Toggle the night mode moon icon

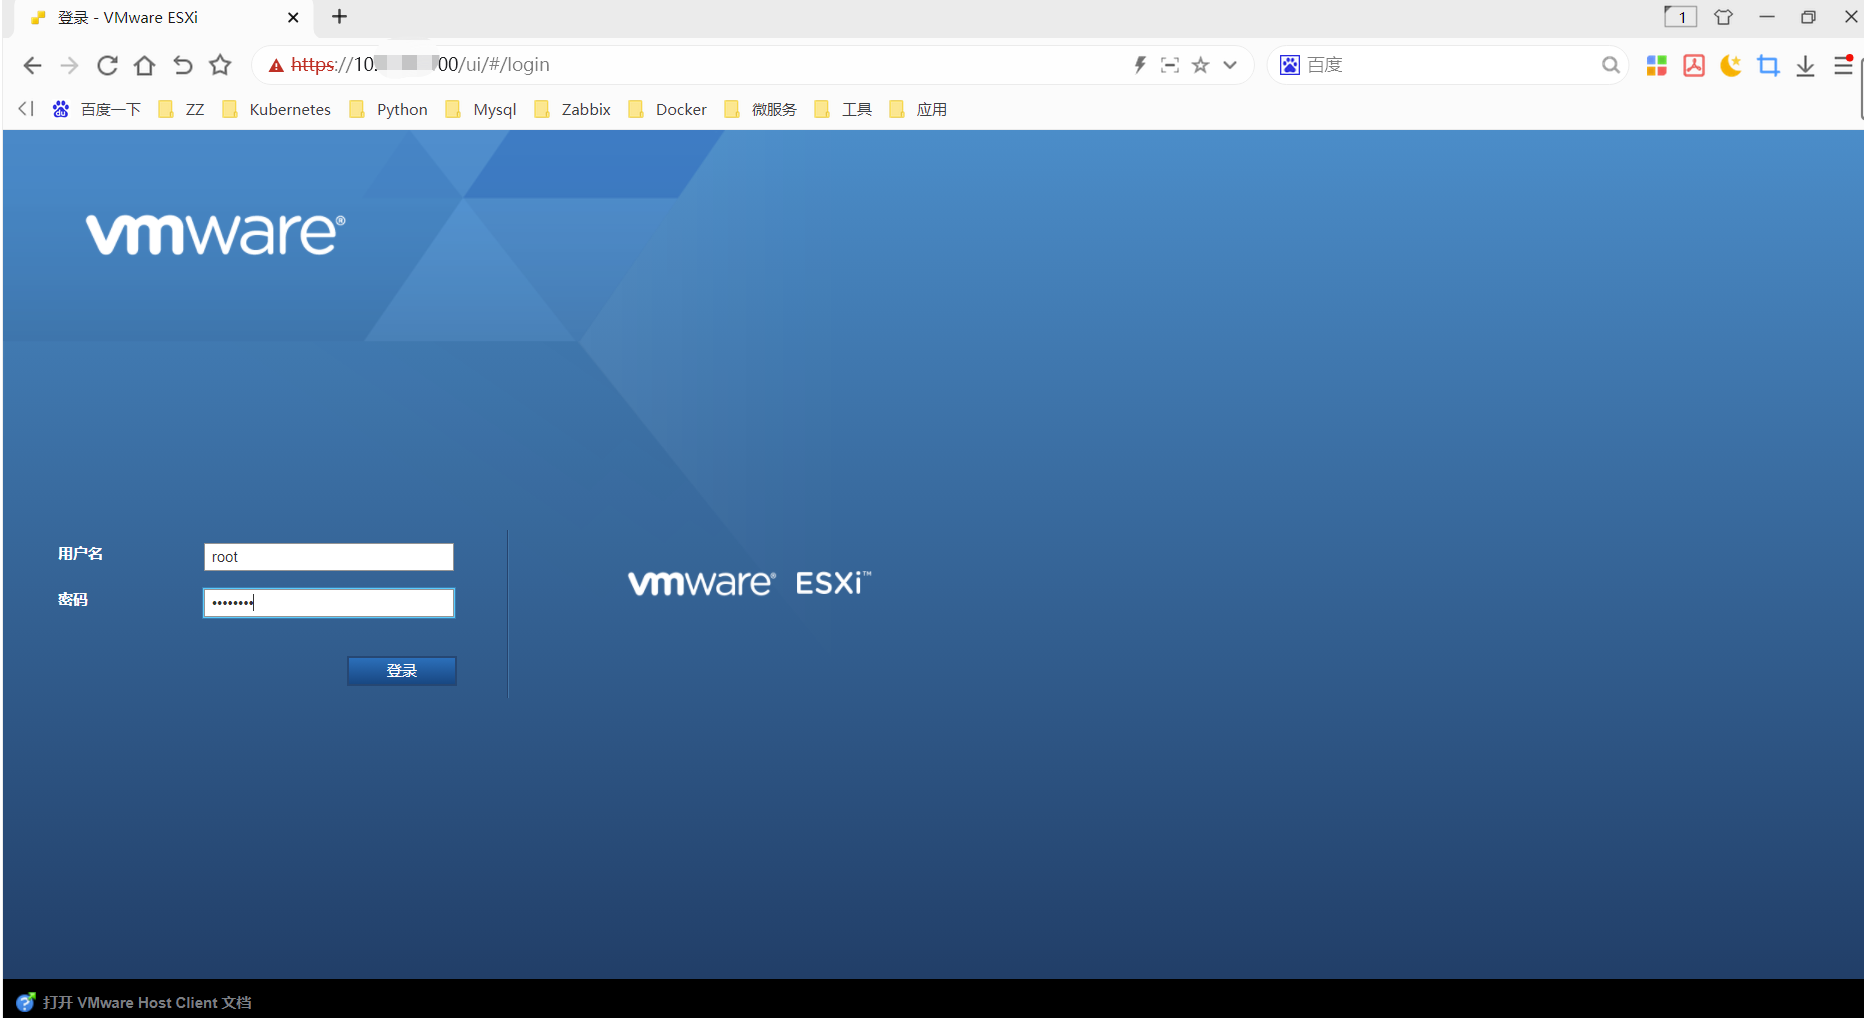[1731, 65]
